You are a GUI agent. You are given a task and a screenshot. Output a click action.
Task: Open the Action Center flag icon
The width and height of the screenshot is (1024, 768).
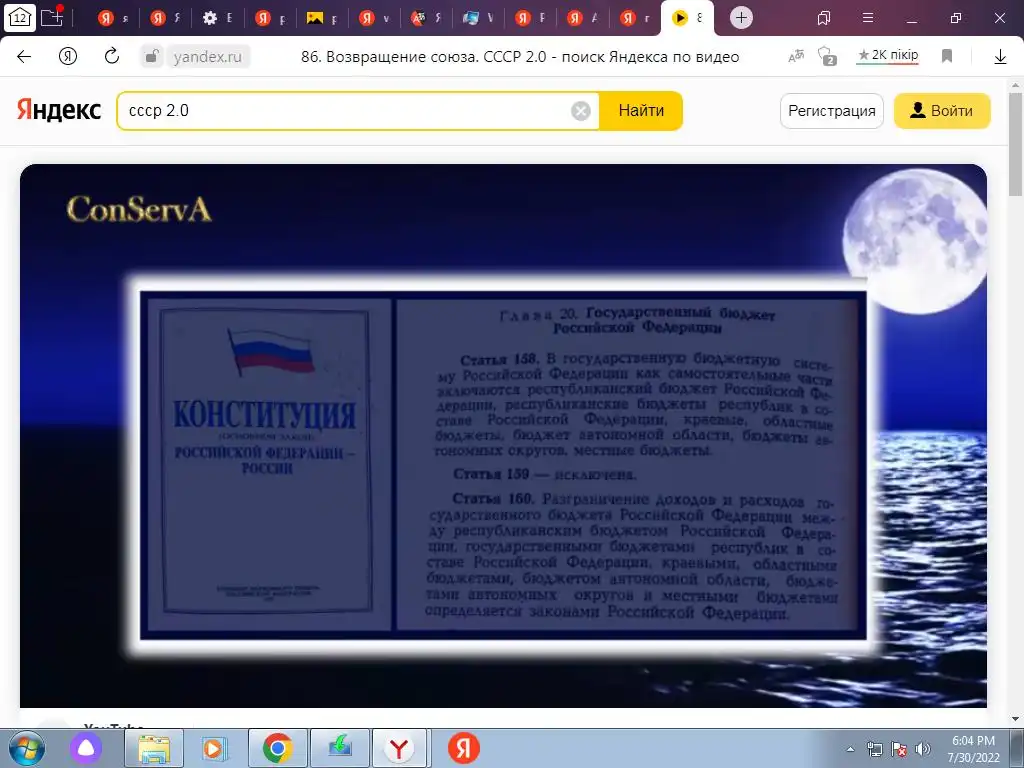(x=899, y=749)
